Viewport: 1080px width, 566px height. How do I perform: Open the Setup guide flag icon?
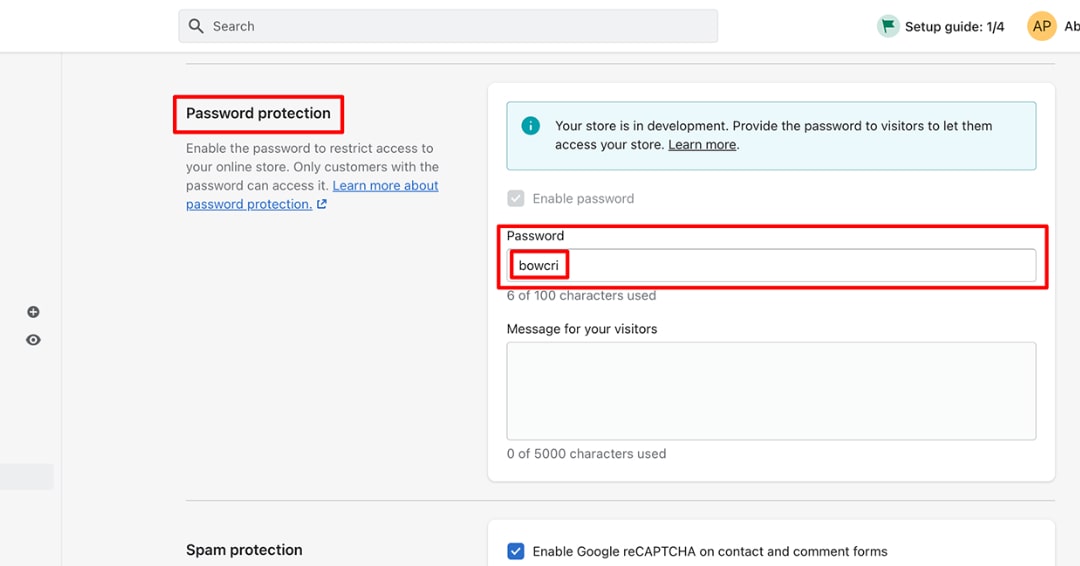pos(888,26)
